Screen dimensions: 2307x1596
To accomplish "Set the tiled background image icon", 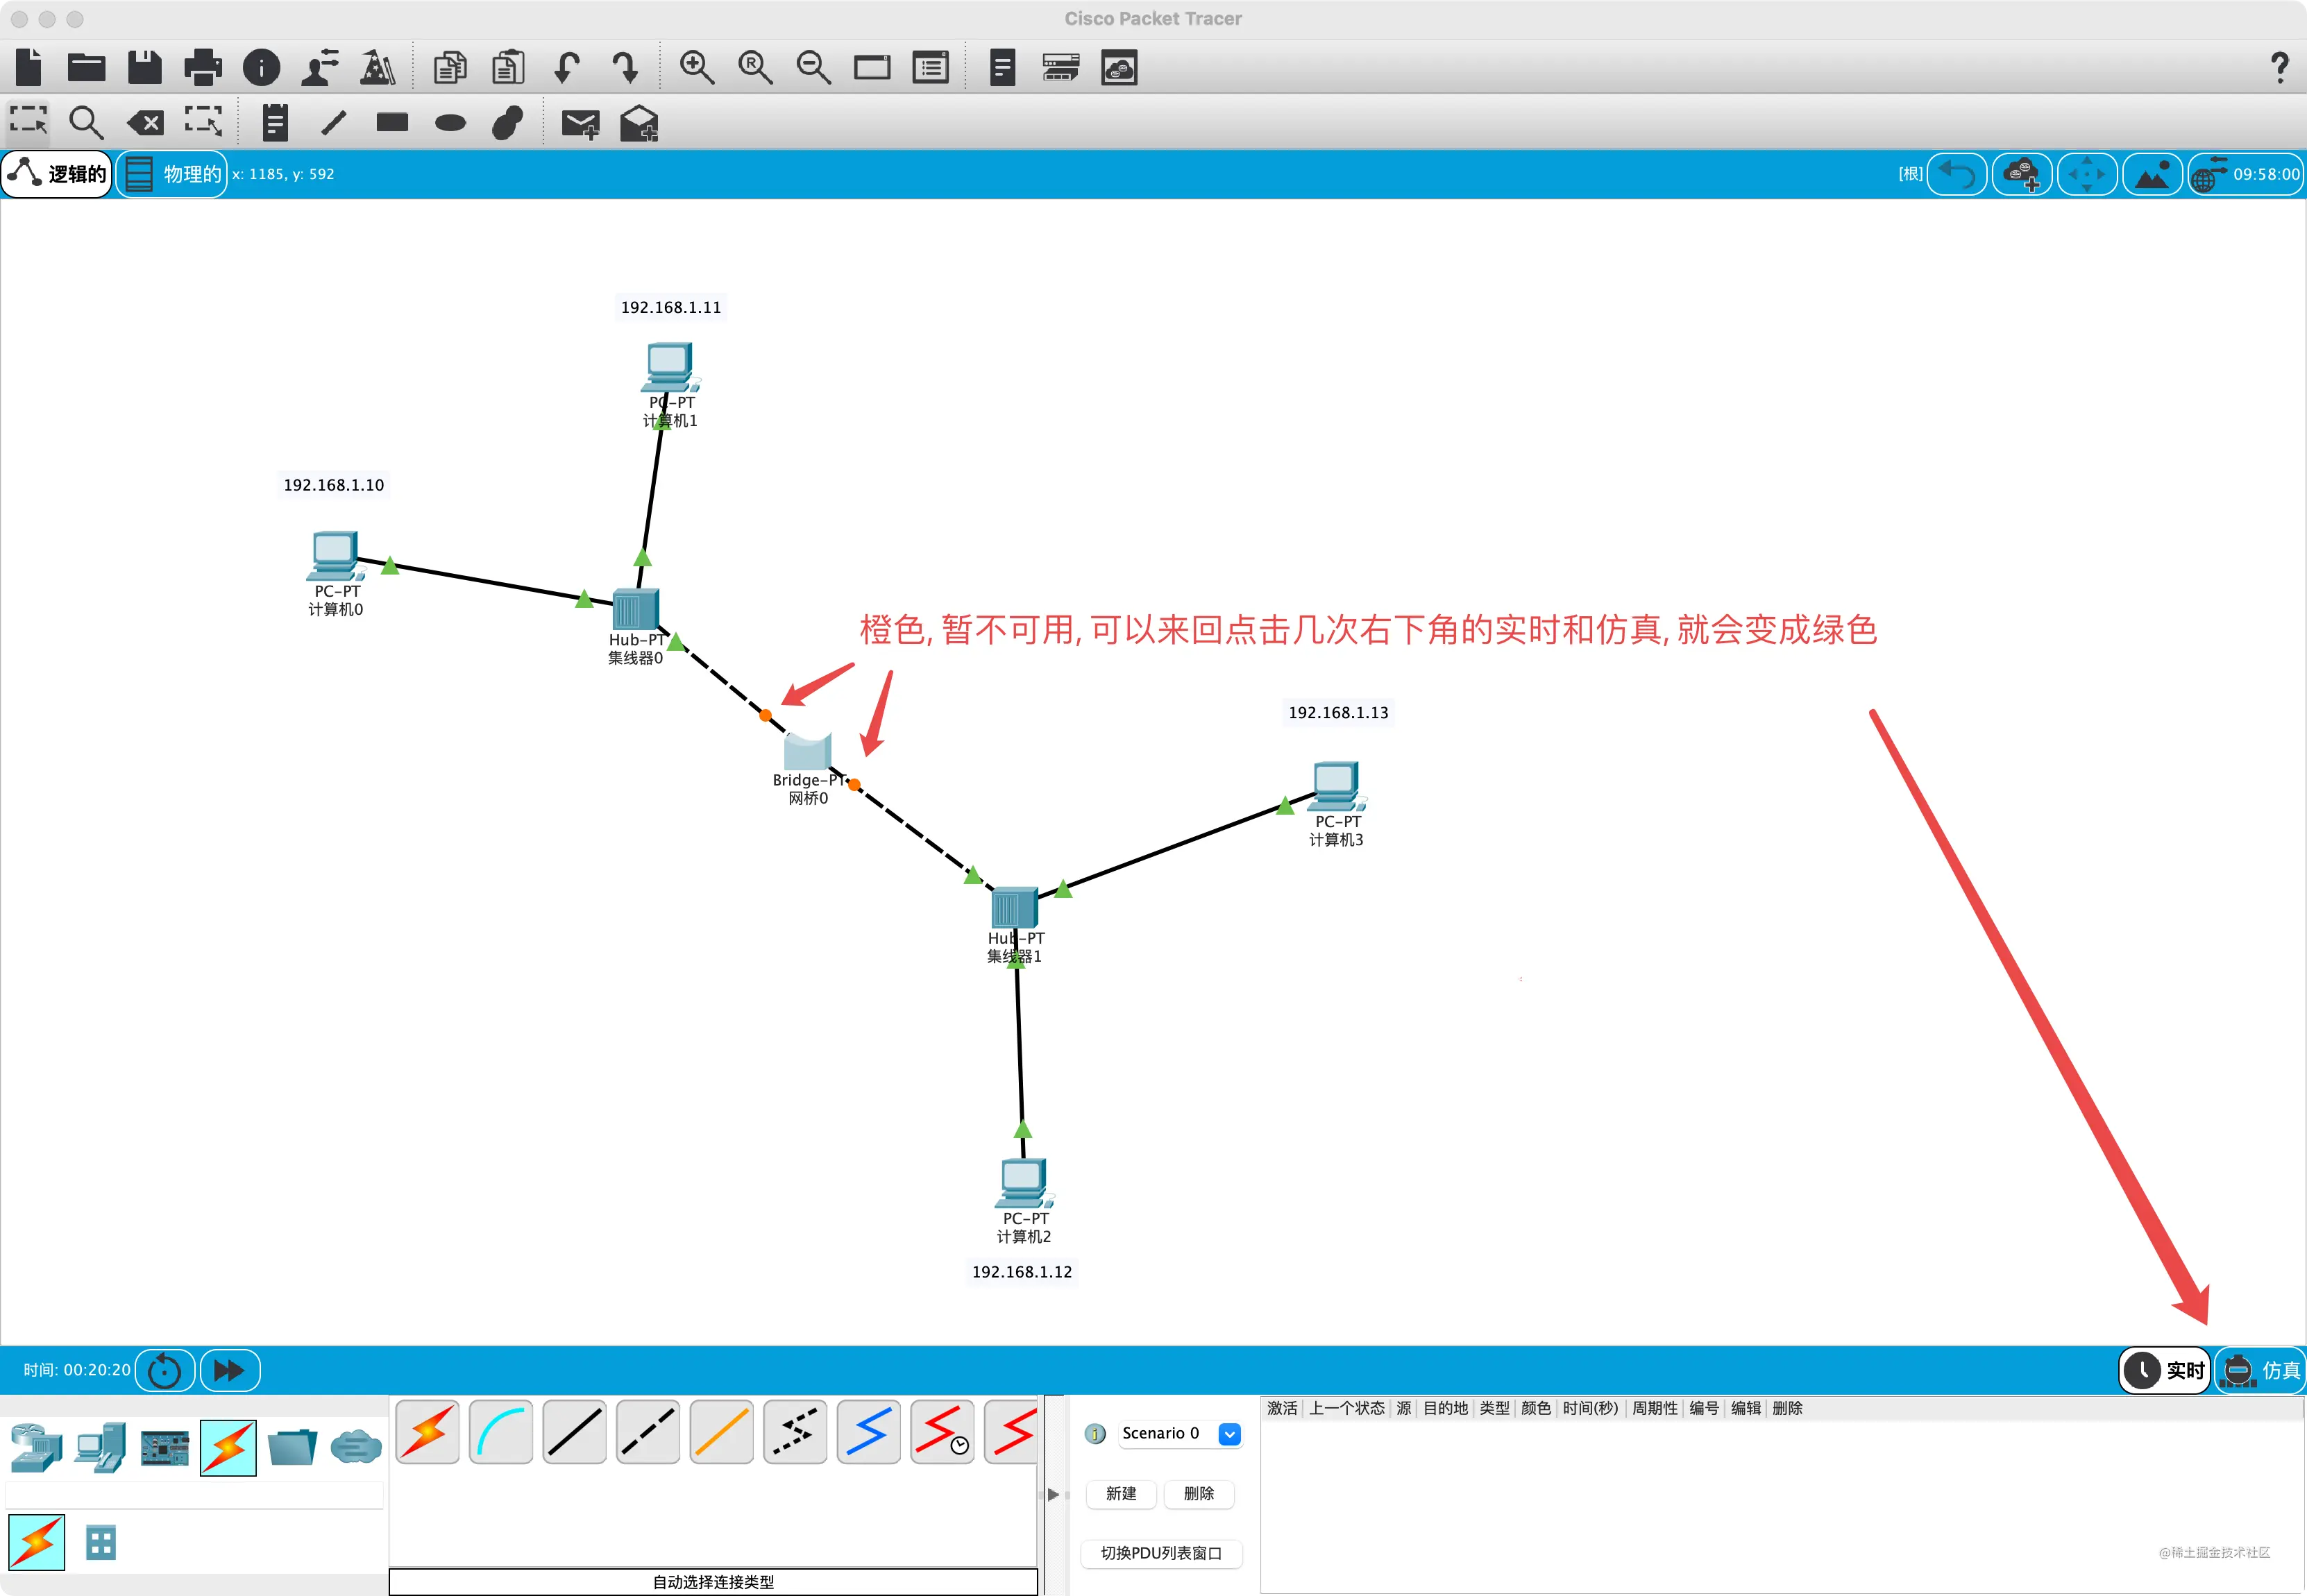I will coord(2152,174).
